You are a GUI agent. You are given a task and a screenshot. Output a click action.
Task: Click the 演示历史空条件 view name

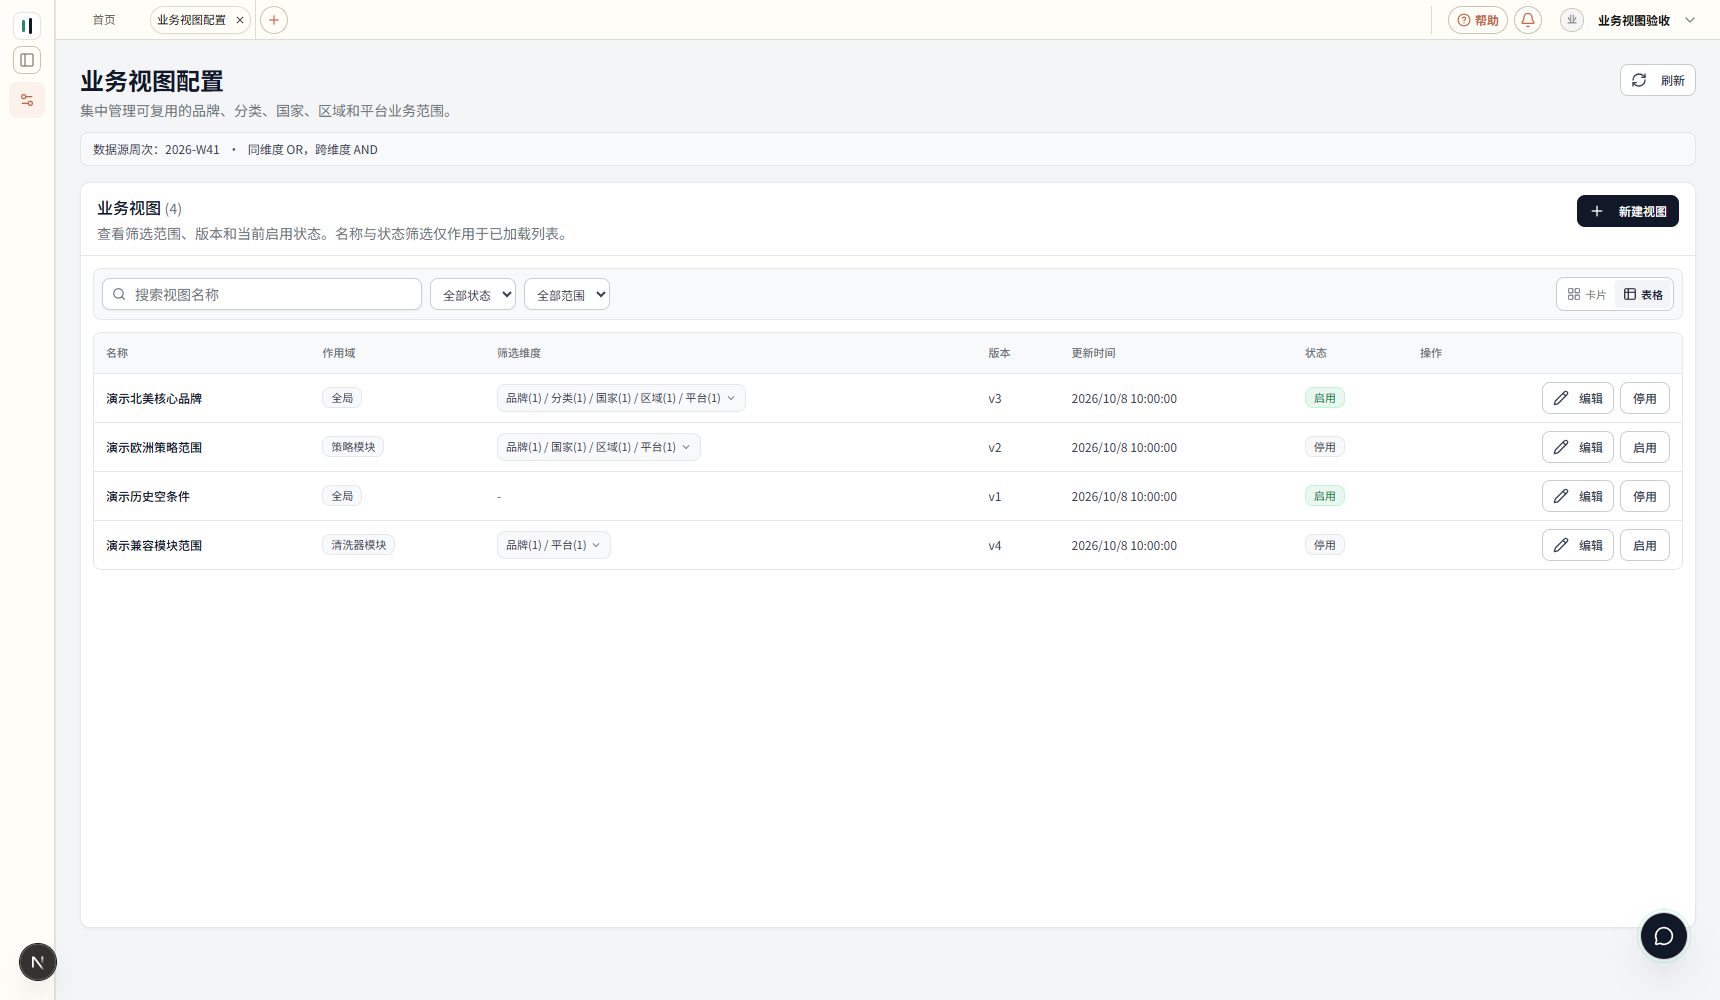pyautogui.click(x=148, y=496)
